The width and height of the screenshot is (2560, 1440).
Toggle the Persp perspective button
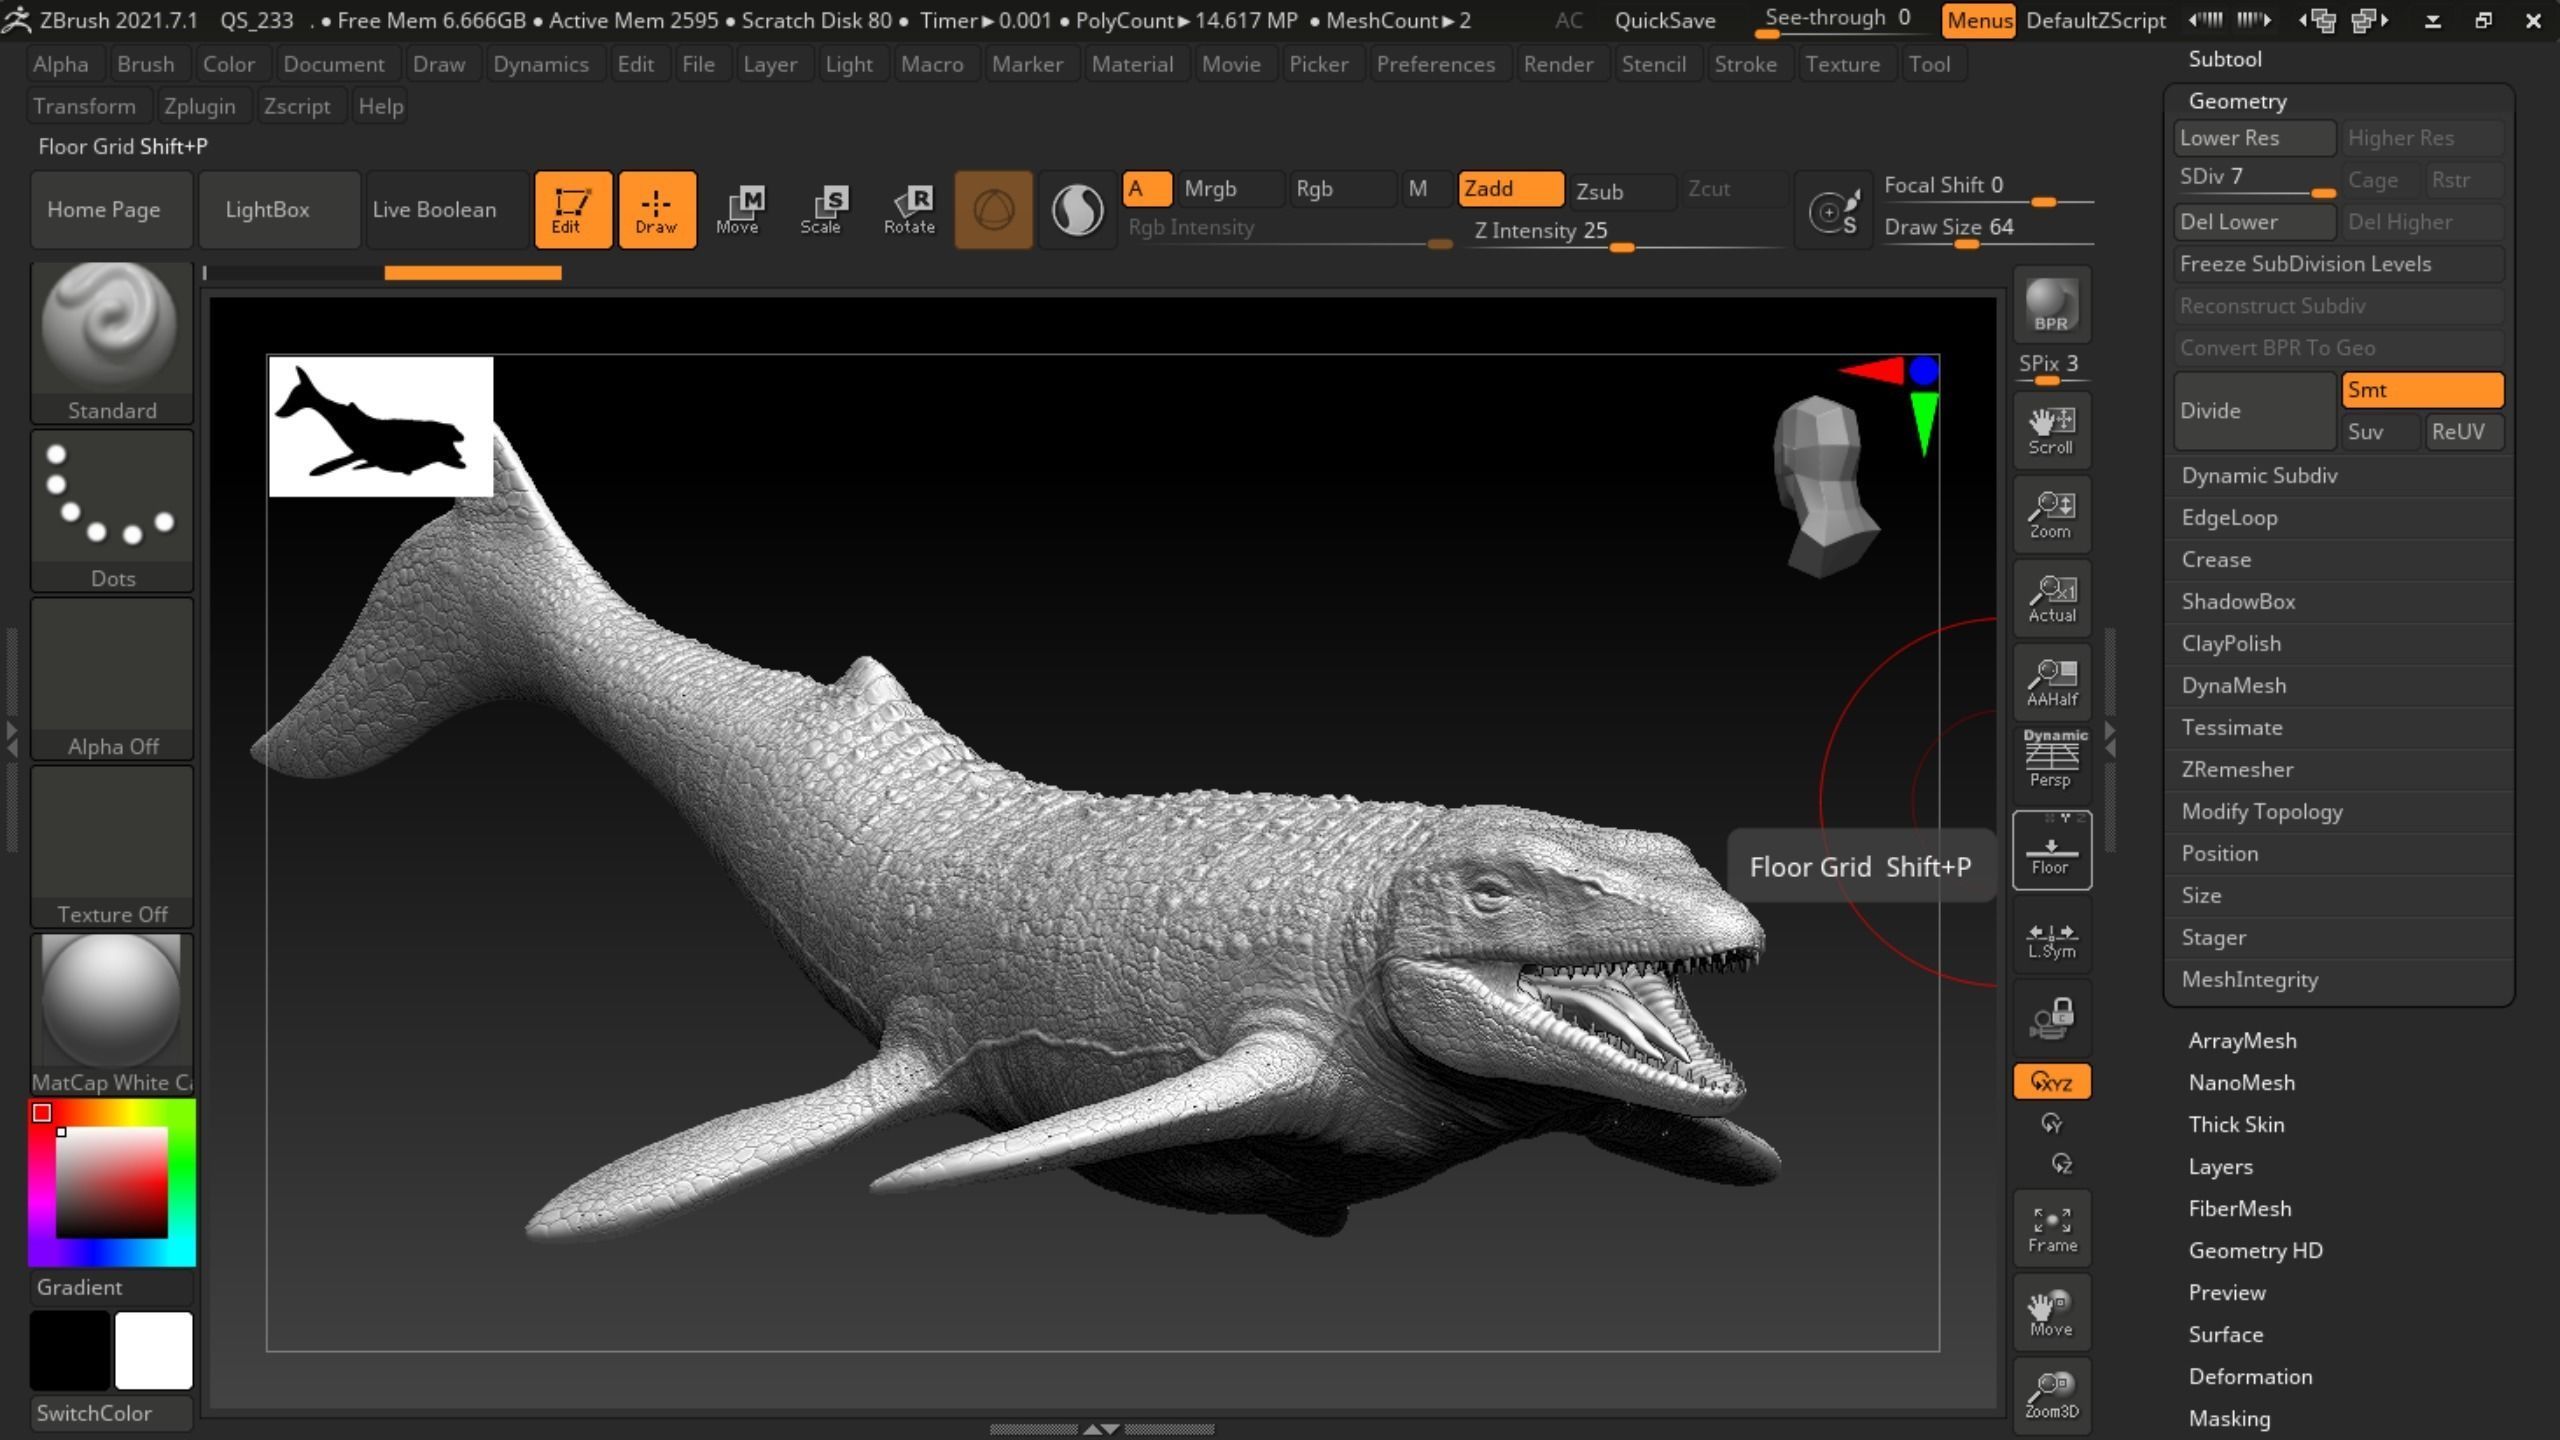(x=2050, y=759)
